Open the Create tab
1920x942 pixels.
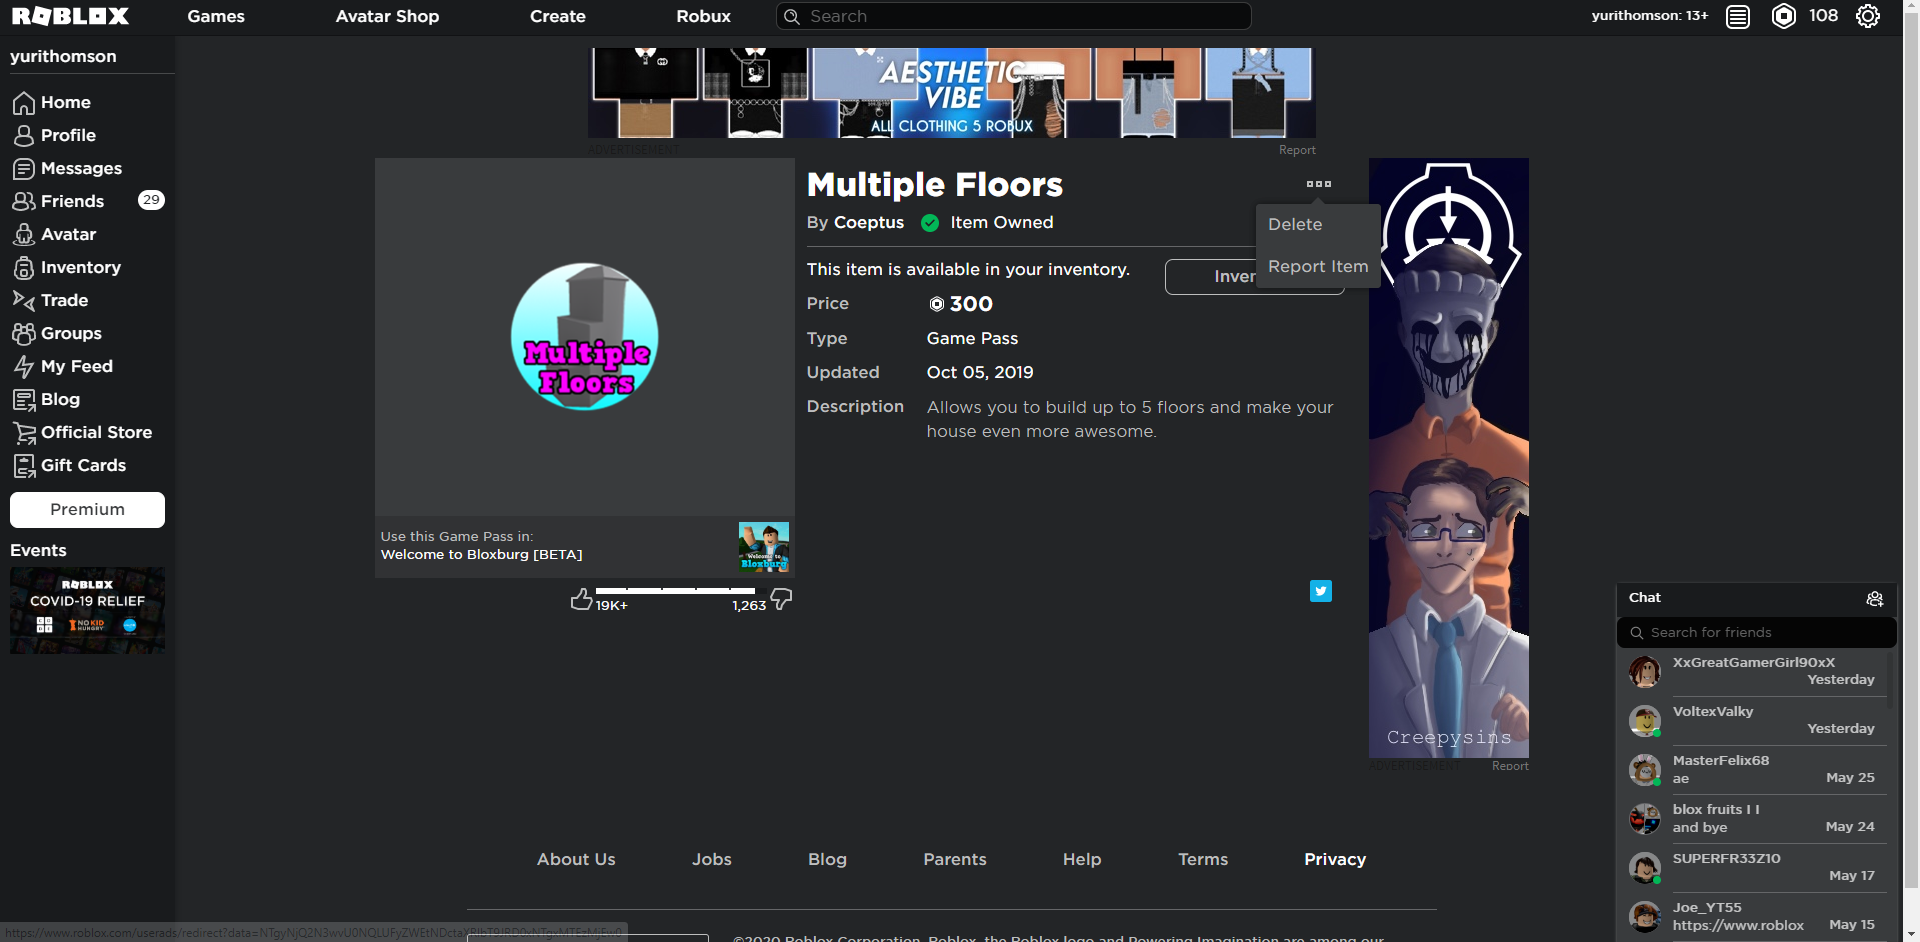[x=558, y=16]
